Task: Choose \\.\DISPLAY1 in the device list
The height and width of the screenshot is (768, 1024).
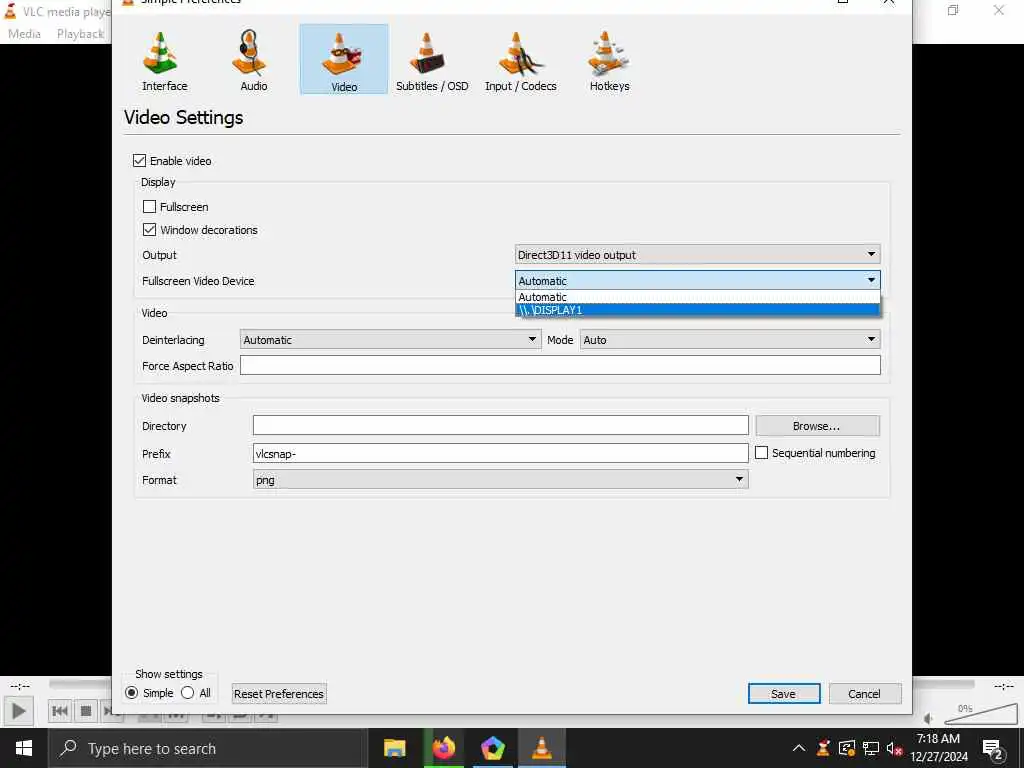Action: point(697,310)
